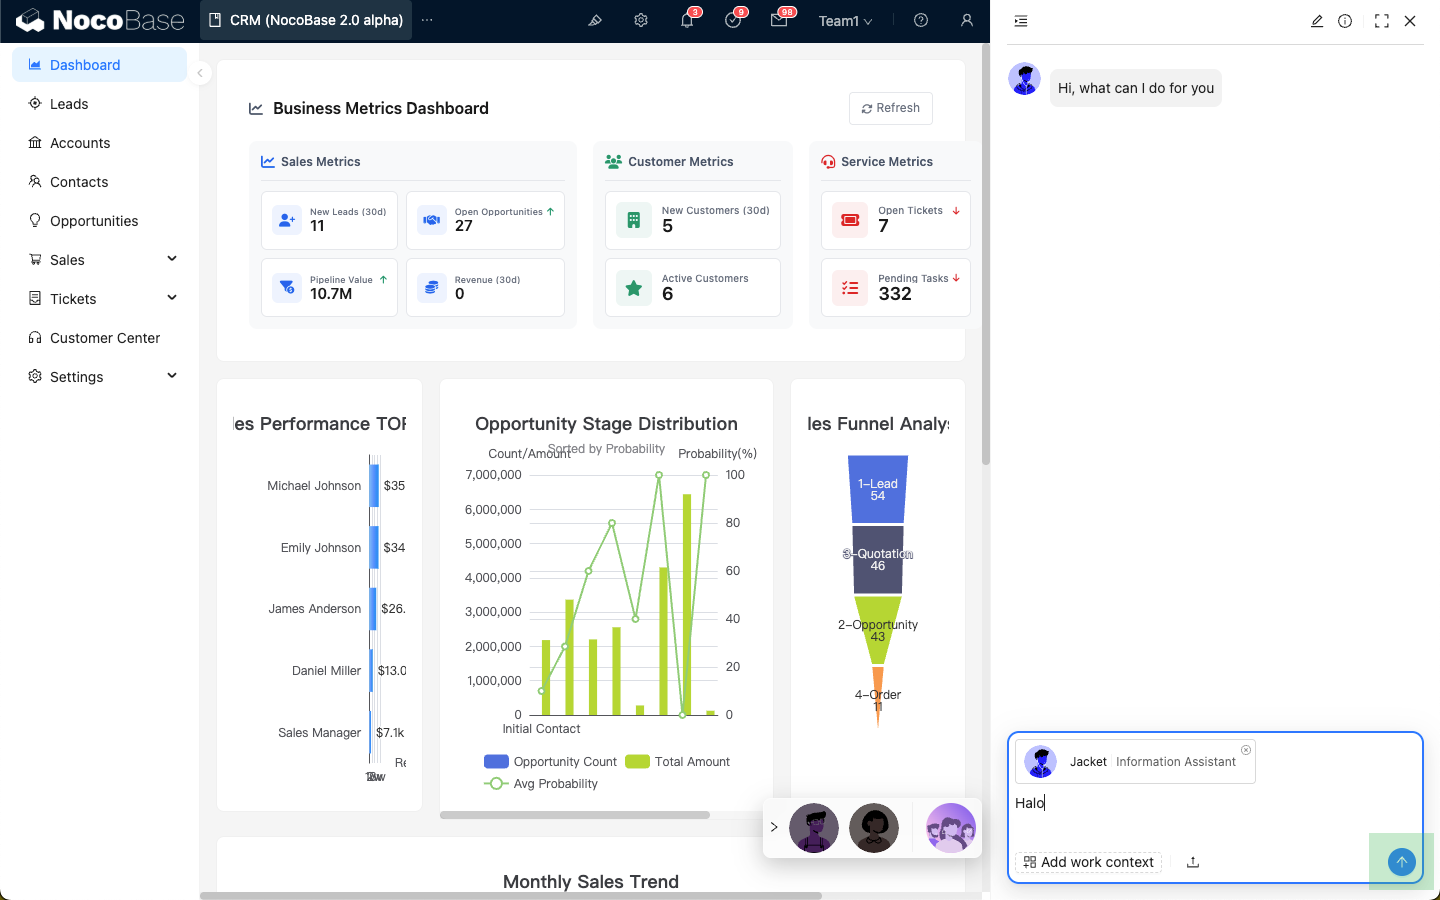Refresh the Business Metrics Dashboard
Screen dimensions: 1440x900
coord(890,108)
